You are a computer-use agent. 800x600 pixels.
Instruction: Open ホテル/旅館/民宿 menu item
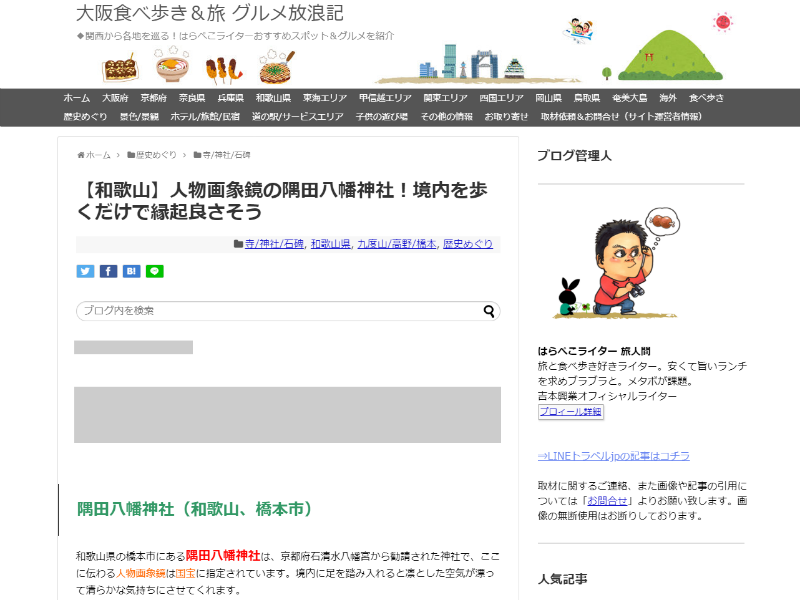[x=205, y=116]
